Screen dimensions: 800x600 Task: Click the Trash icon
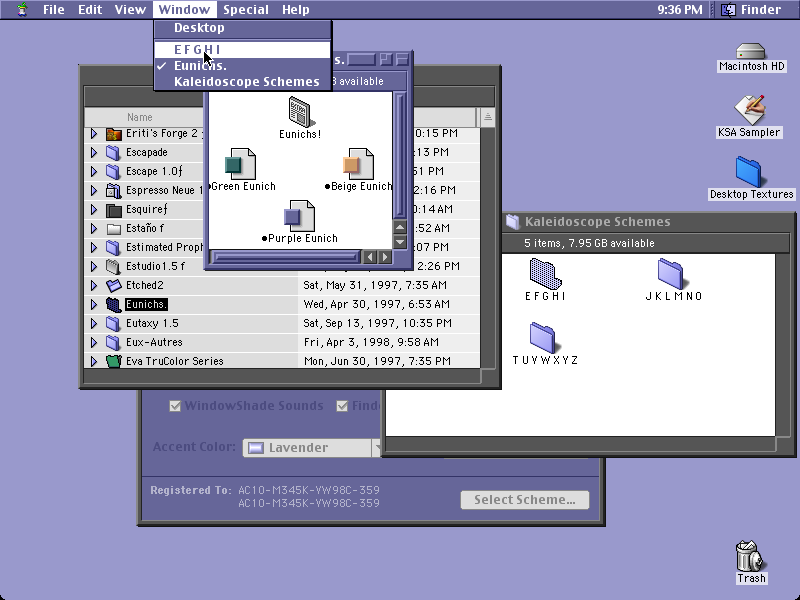pyautogui.click(x=749, y=556)
